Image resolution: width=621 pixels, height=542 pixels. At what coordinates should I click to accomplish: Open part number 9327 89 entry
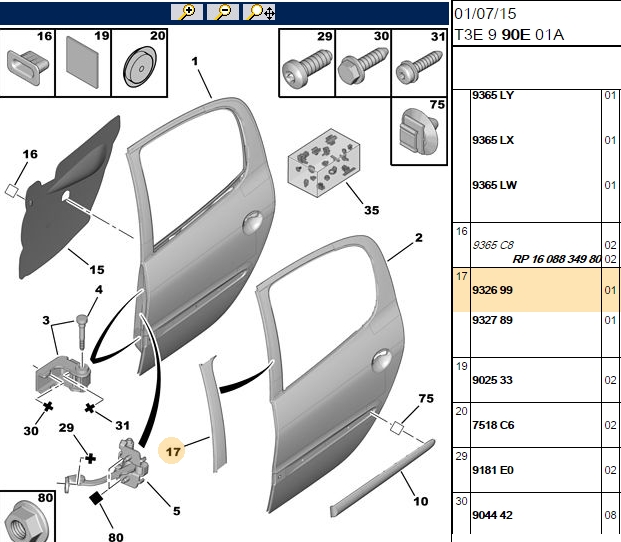click(492, 320)
